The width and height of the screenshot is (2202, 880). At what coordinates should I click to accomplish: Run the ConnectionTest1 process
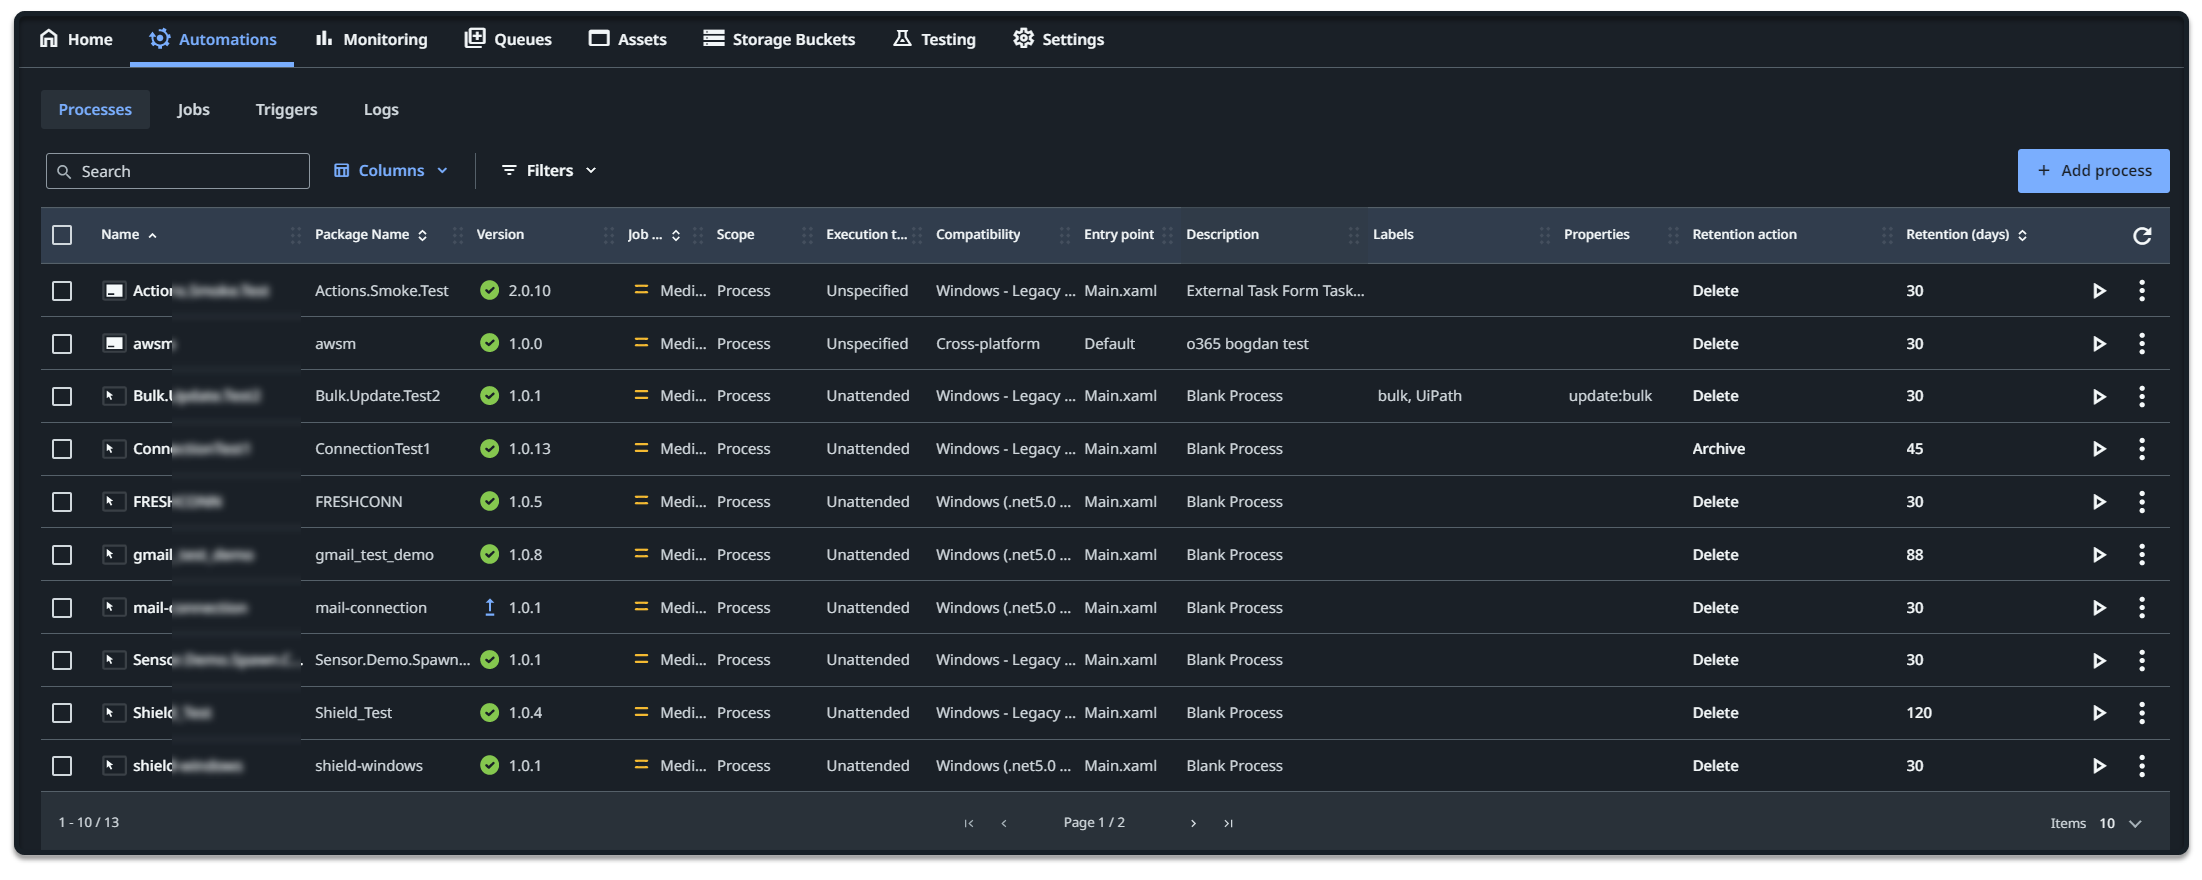coord(2099,449)
